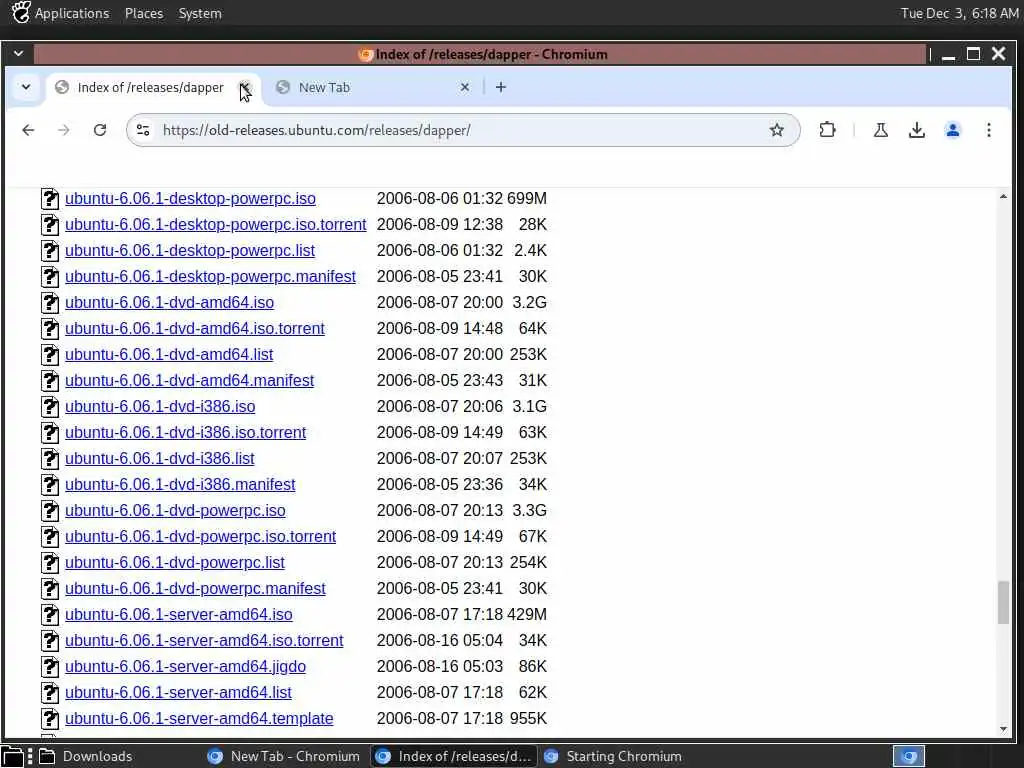Open ubuntu-6.06.1-dvd-i386.list link
This screenshot has width=1024, height=768.
(159, 458)
